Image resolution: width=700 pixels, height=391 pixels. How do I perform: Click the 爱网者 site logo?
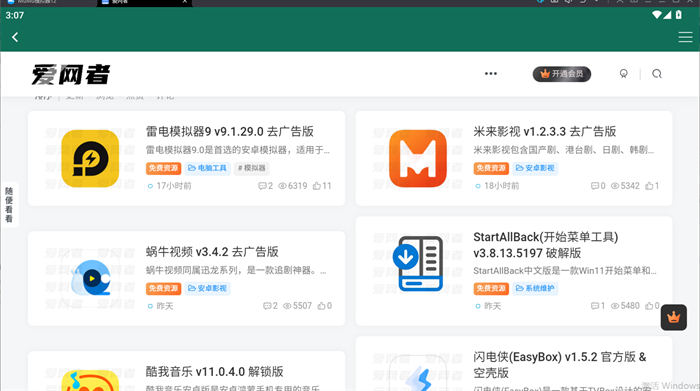coord(71,74)
